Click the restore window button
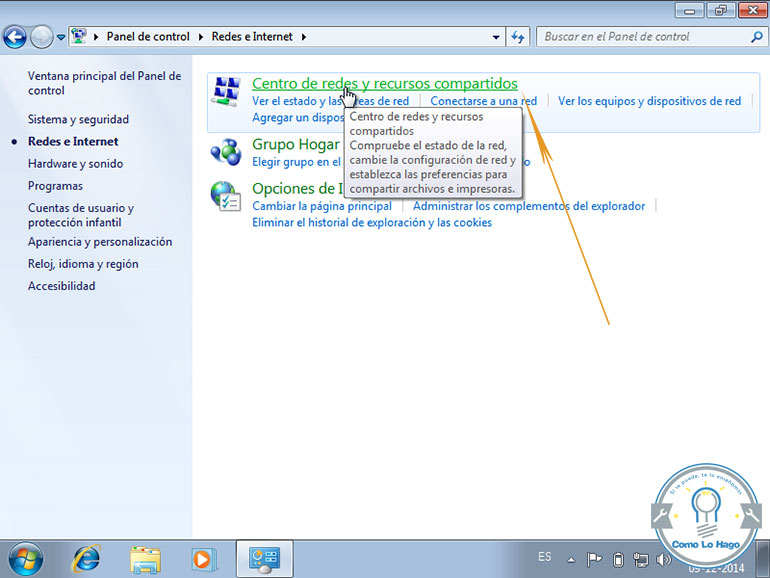The image size is (770, 578). point(720,11)
